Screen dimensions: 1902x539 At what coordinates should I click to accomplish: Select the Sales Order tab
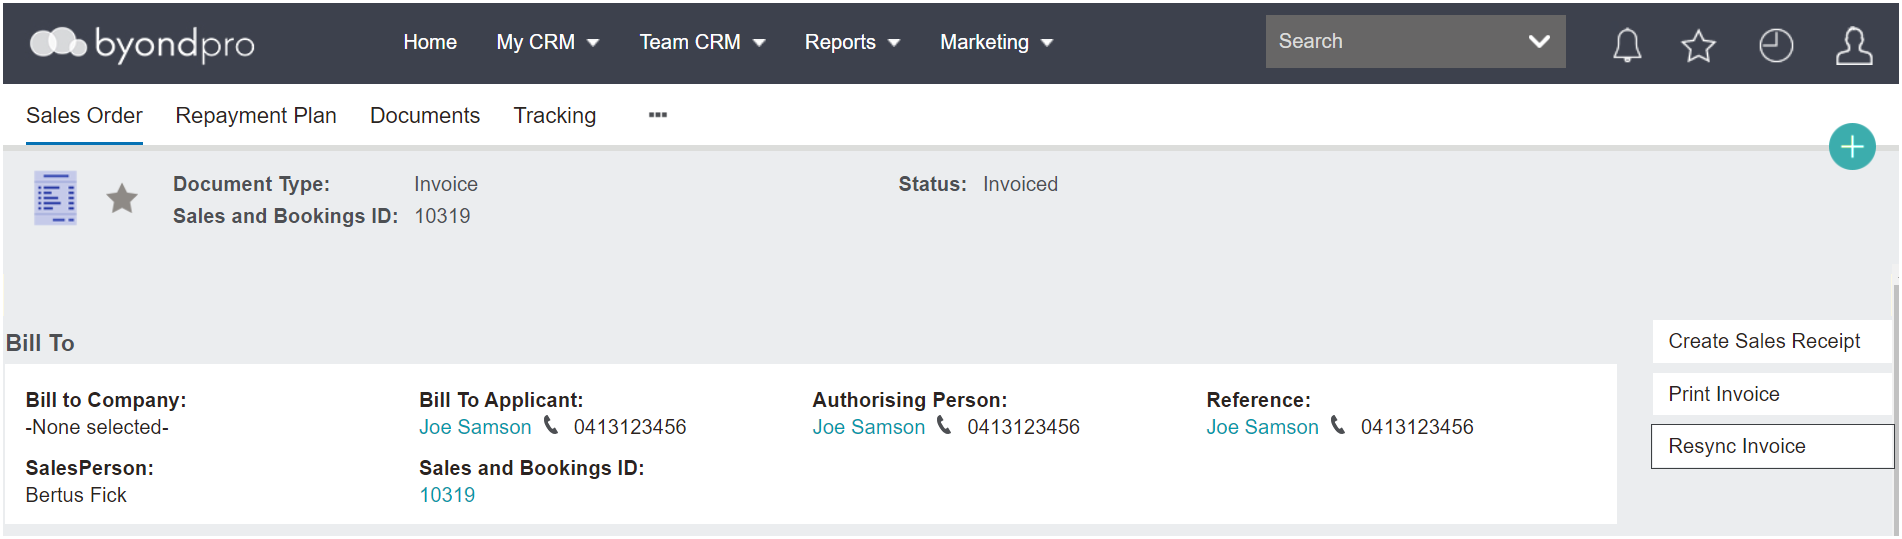pyautogui.click(x=84, y=116)
